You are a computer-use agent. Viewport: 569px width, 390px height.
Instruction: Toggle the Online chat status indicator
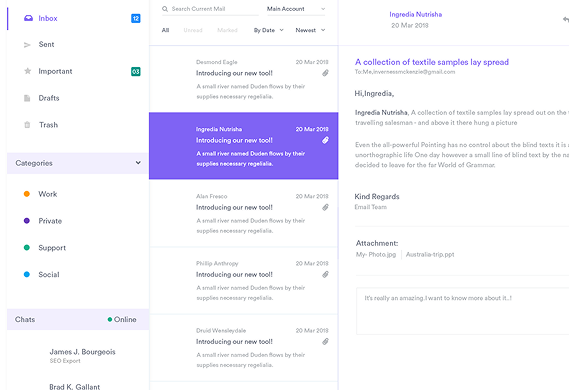tap(122, 319)
